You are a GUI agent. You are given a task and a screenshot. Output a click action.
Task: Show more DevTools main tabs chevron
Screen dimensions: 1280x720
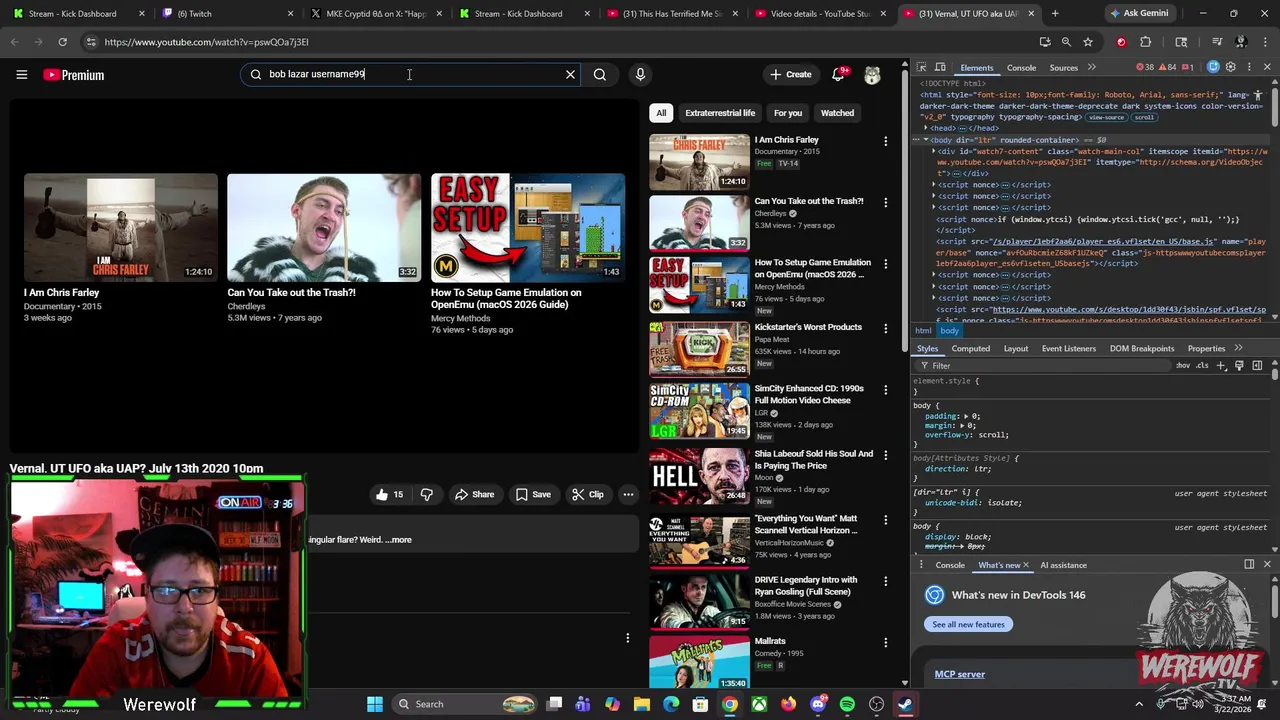coord(1092,67)
